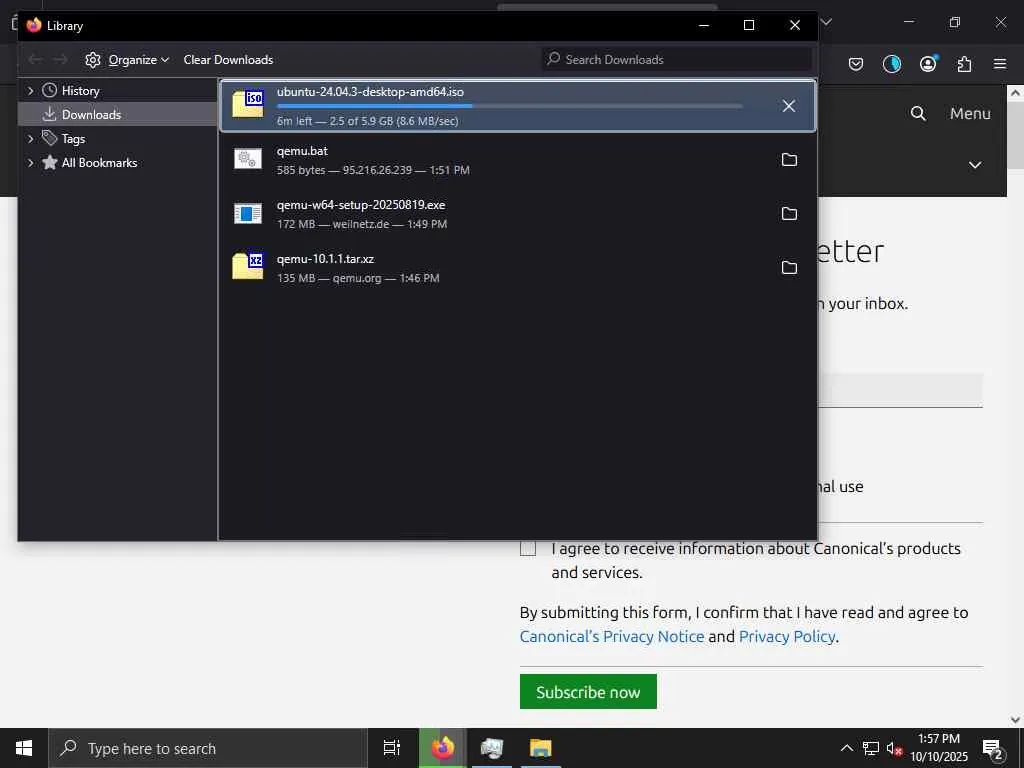Open Task View on the taskbar
Image resolution: width=1024 pixels, height=768 pixels.
point(392,748)
